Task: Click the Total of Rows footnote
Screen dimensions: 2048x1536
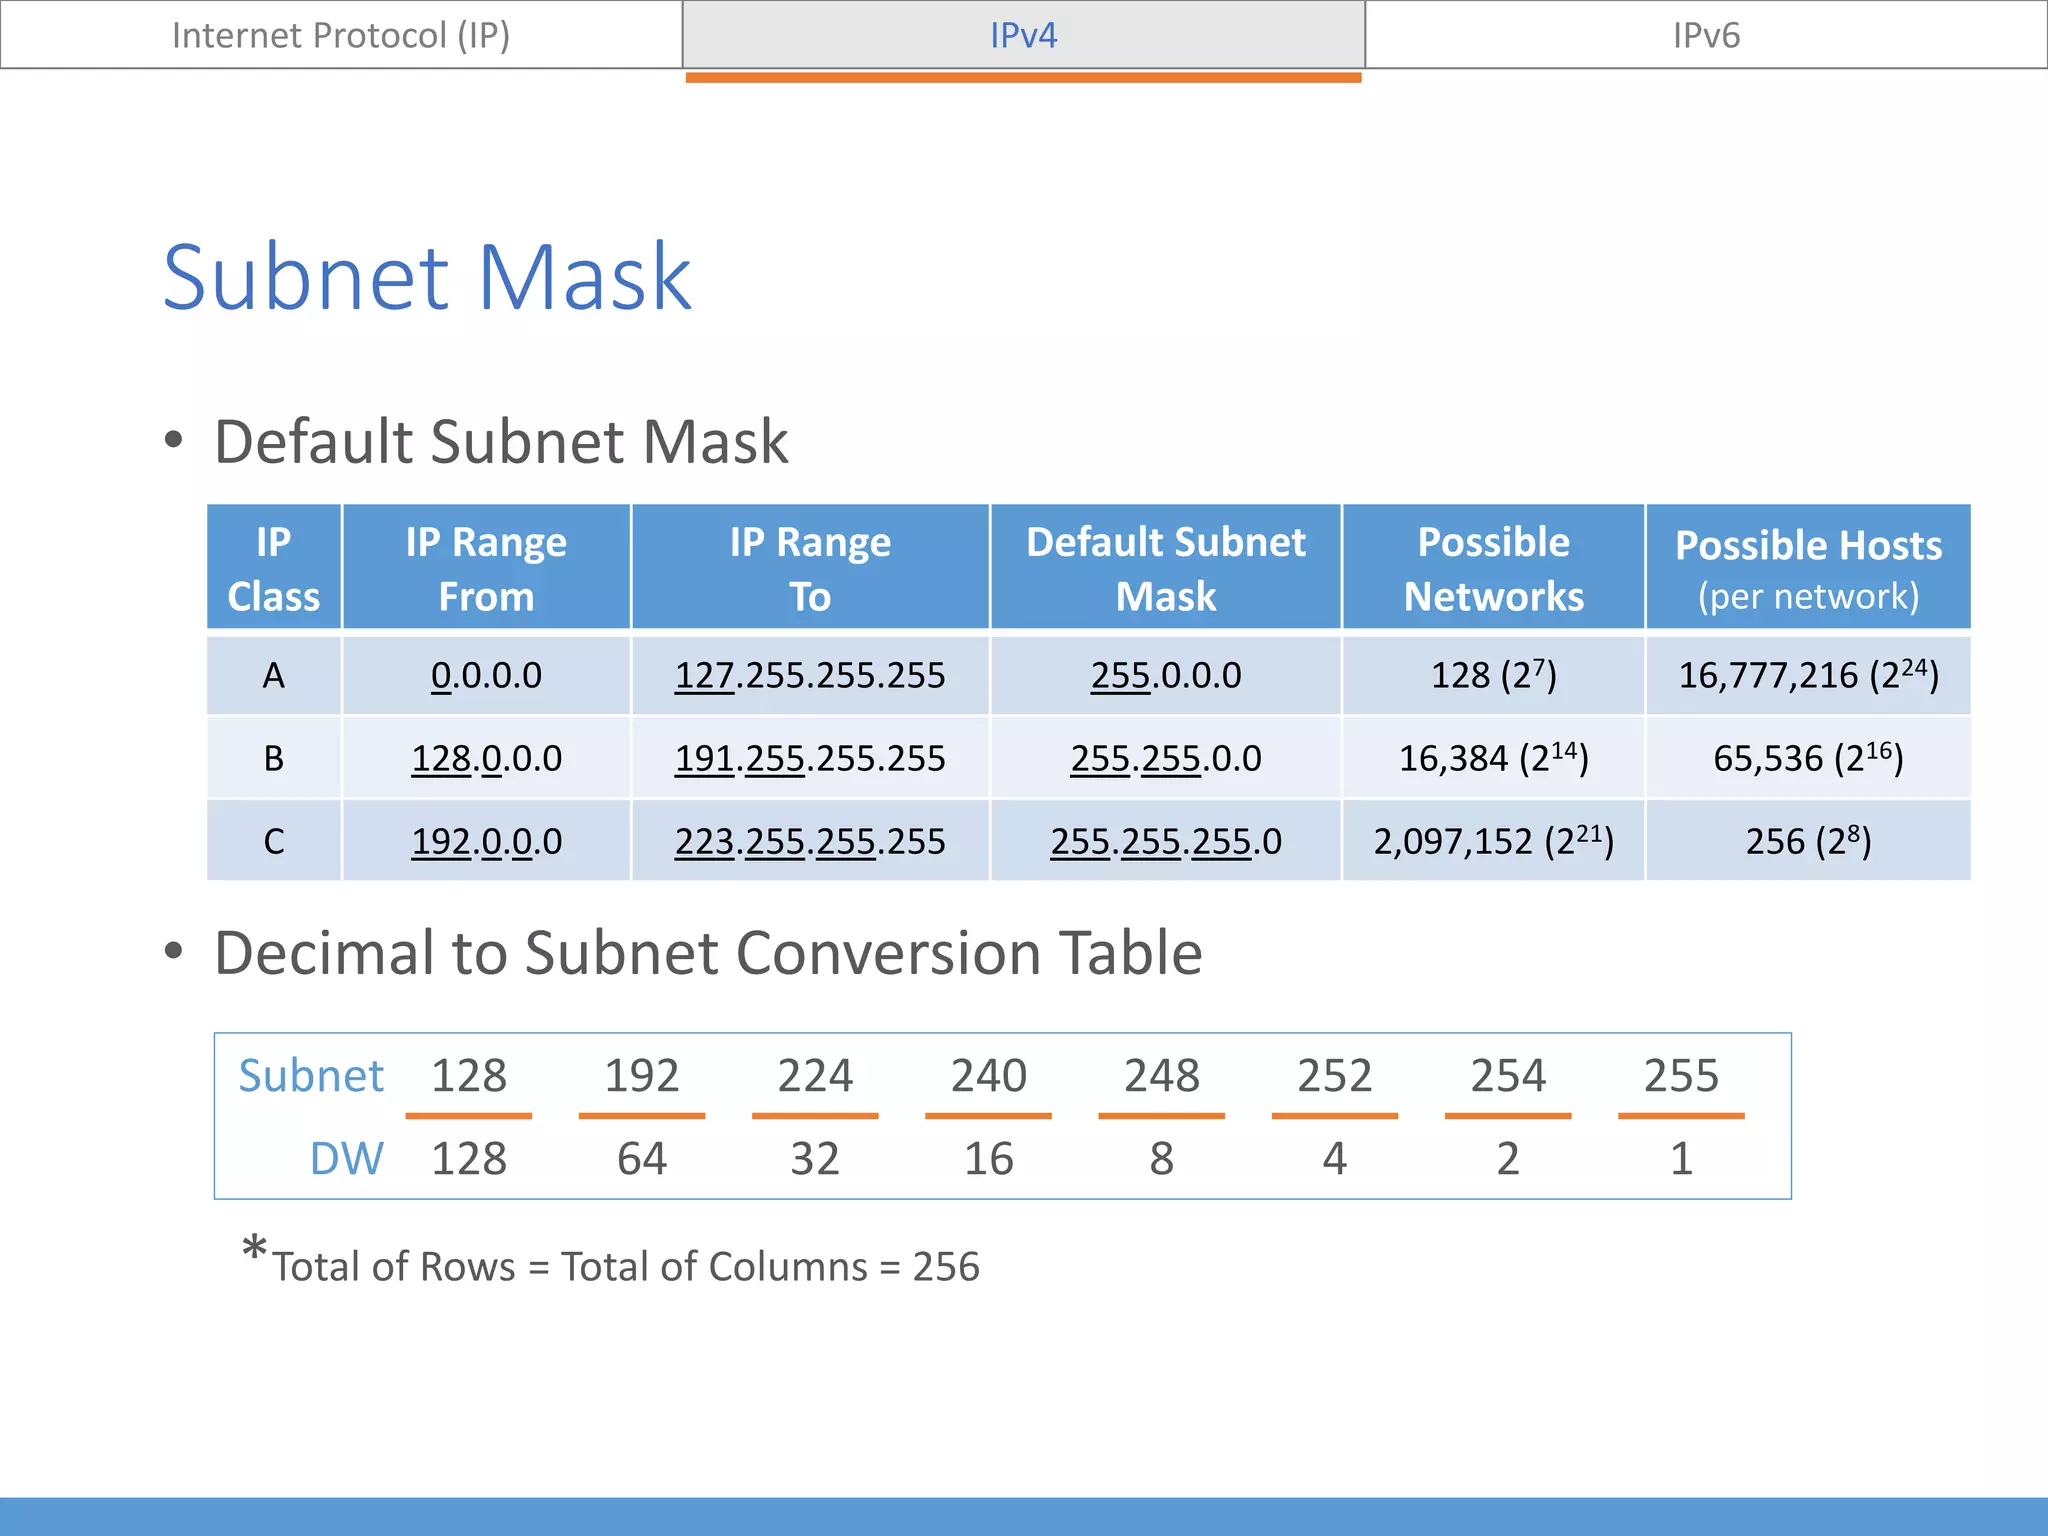Action: pos(611,1263)
